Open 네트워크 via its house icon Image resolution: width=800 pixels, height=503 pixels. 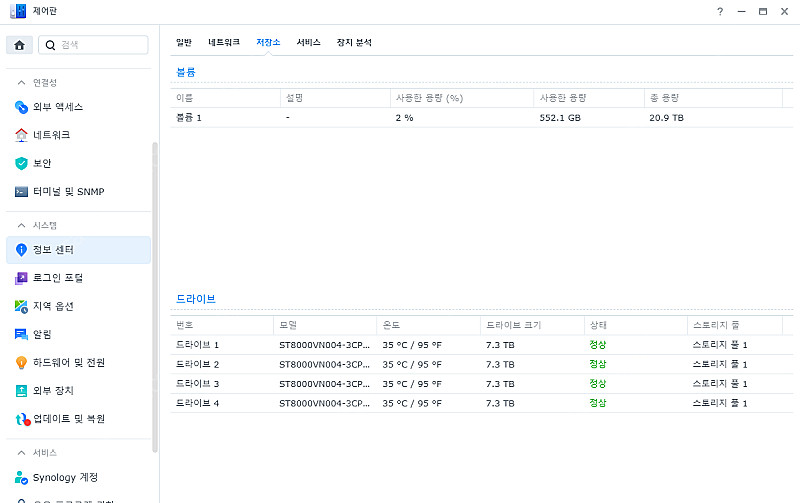[21, 135]
